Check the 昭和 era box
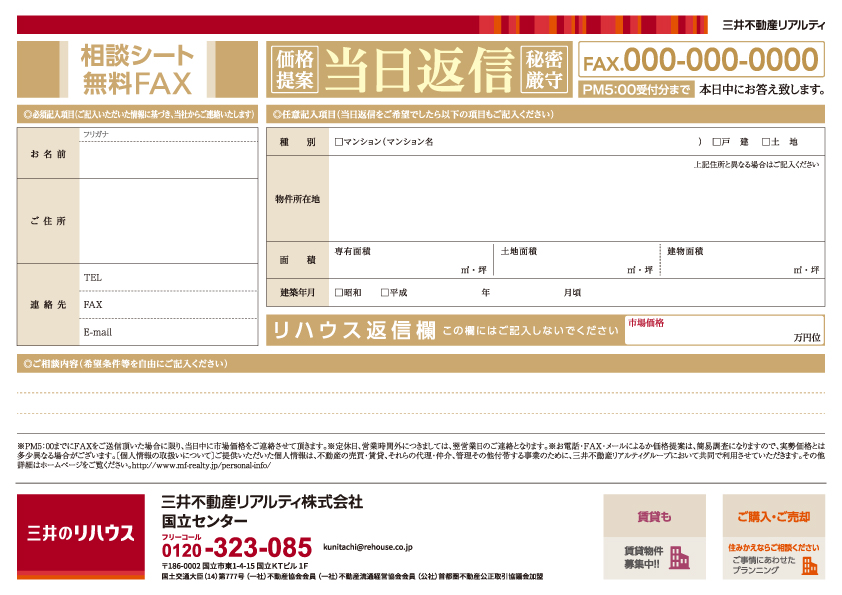Image resolution: width=842 pixels, height=595 pixels. [338, 293]
